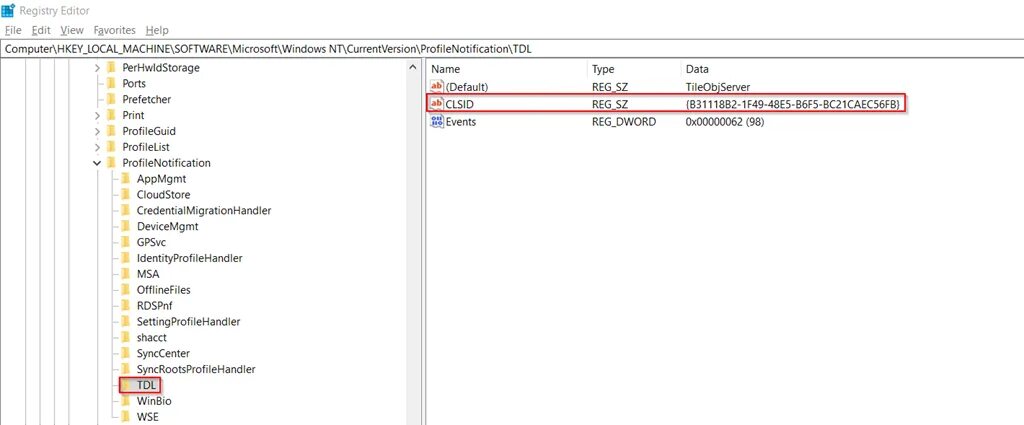Click the WSE folder icon
Image resolution: width=1024 pixels, height=425 pixels.
click(126, 417)
